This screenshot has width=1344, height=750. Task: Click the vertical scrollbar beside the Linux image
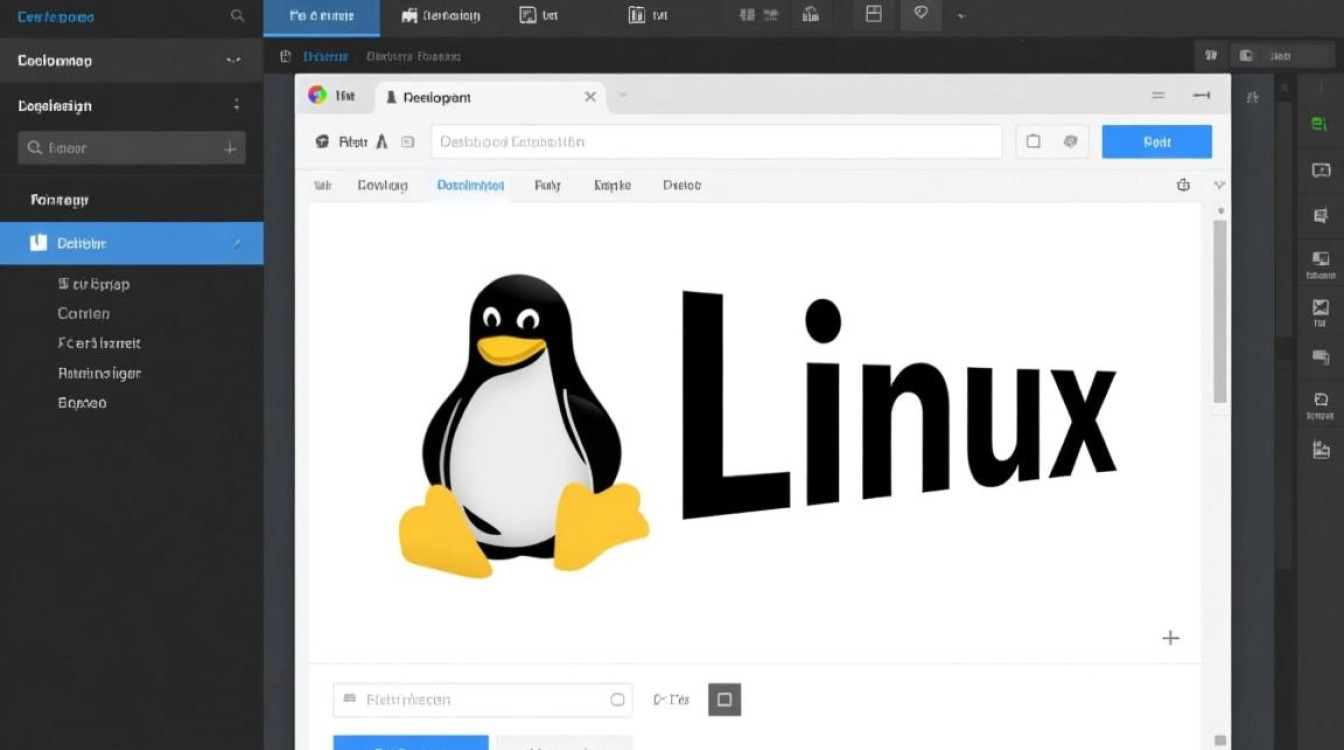click(1219, 310)
